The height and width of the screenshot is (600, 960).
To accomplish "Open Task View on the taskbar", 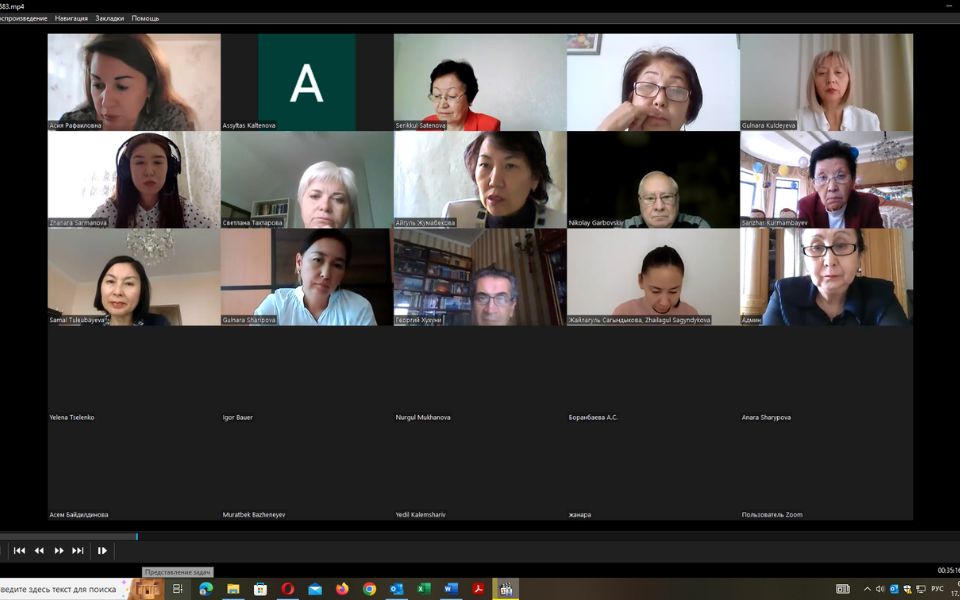I will 178,589.
